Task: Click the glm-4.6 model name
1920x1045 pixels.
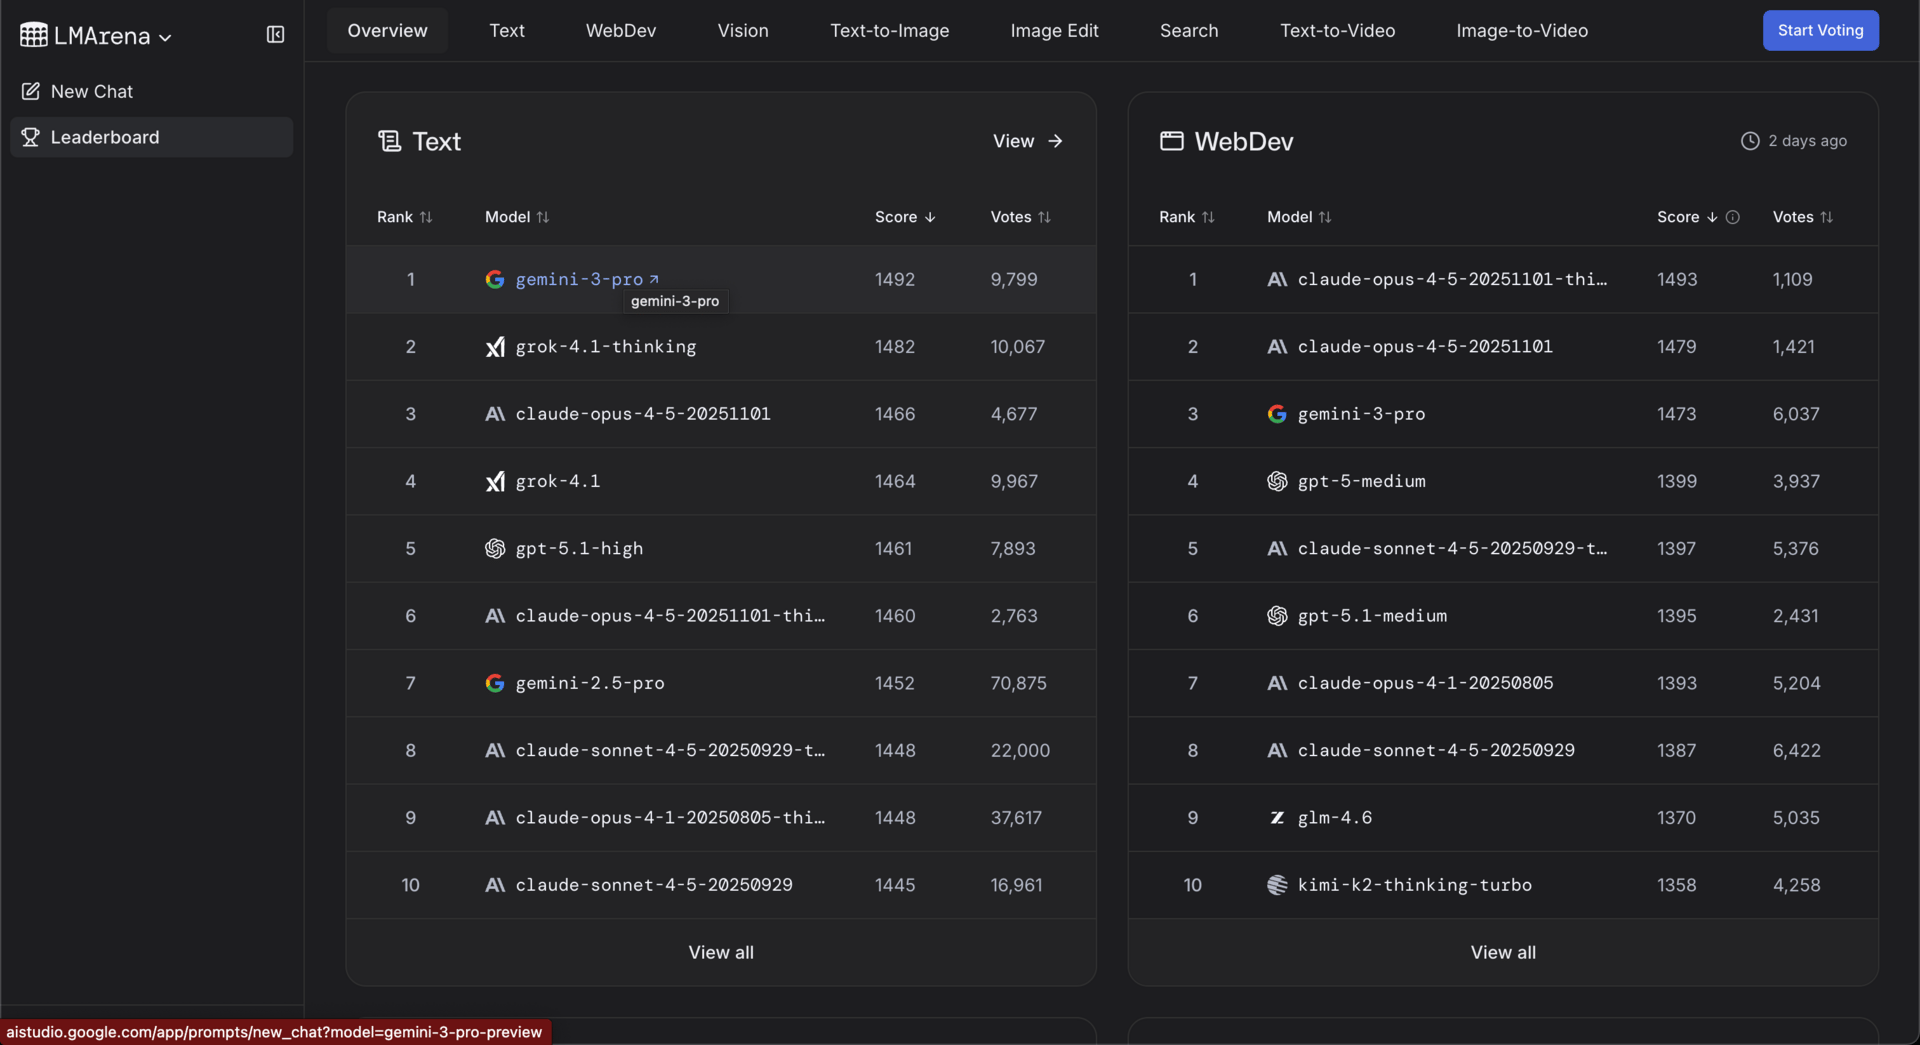Action: pos(1335,818)
